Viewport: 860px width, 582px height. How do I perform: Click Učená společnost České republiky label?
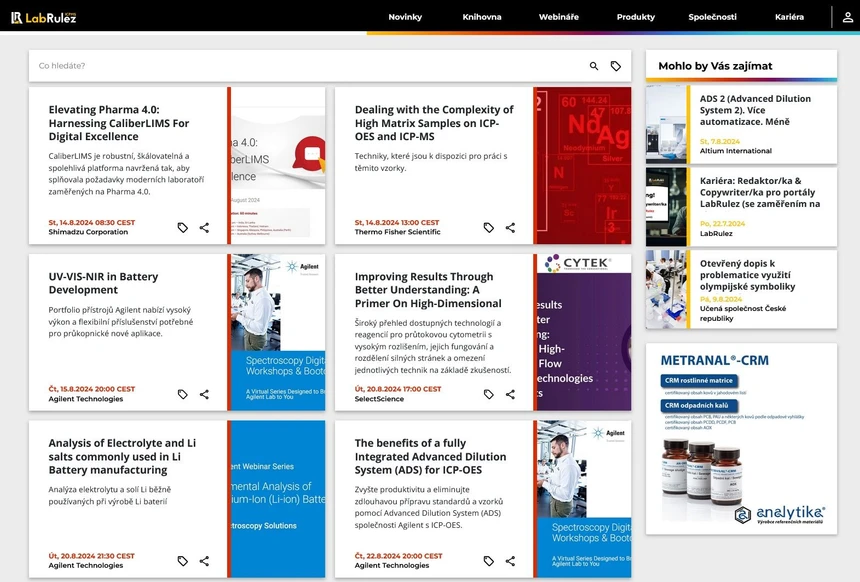point(743,313)
